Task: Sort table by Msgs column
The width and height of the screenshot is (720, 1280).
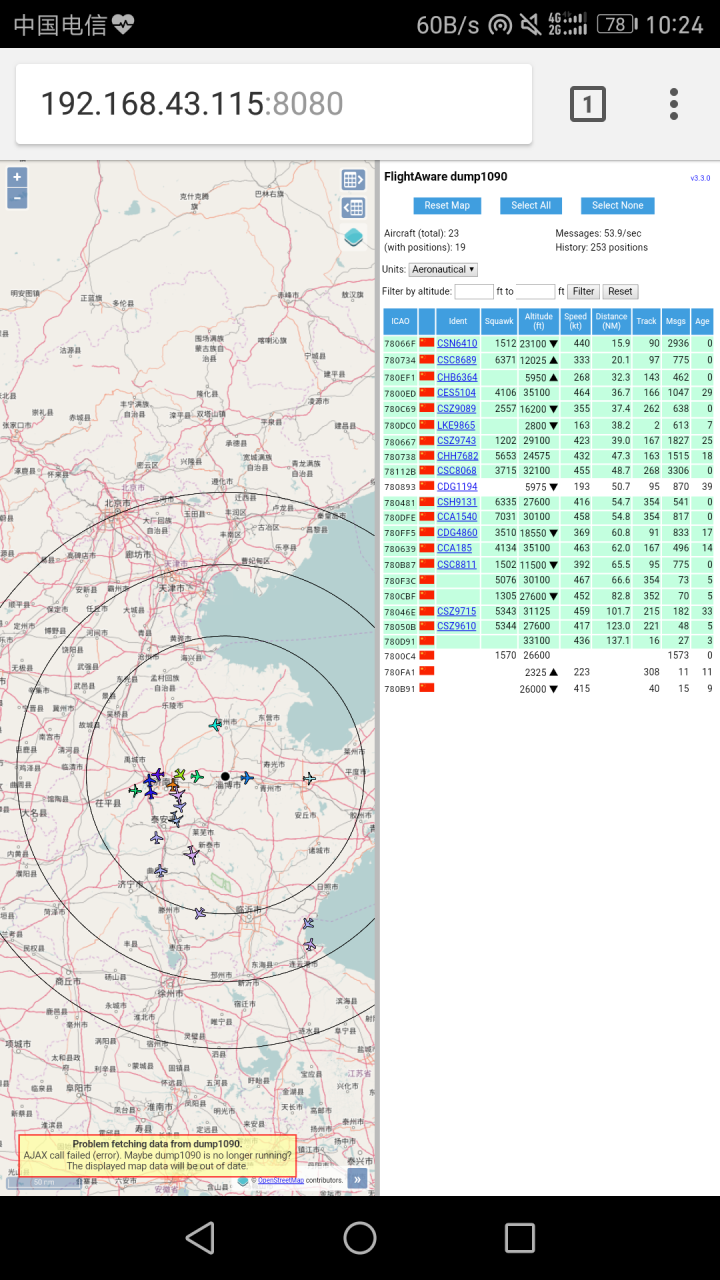Action: coord(676,321)
